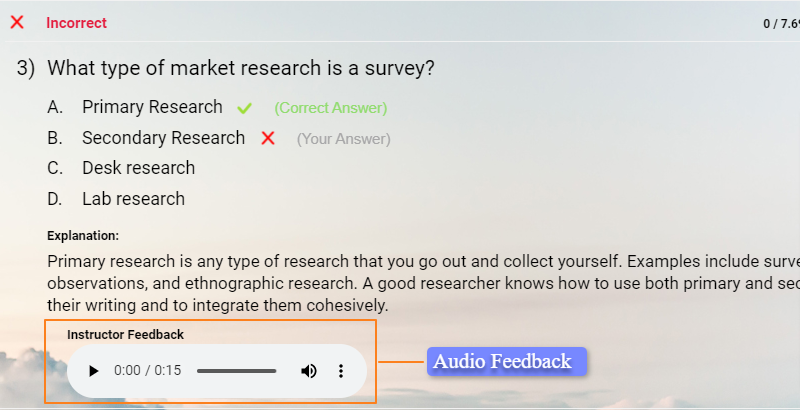Click the audio progress seek bar
The width and height of the screenshot is (800, 410).
click(x=236, y=371)
